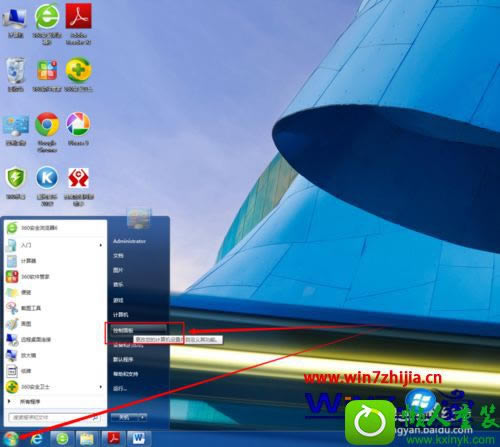The height and width of the screenshot is (447, 500).
Task: Click the search magnifier icon in Start menu
Action: (x=96, y=417)
